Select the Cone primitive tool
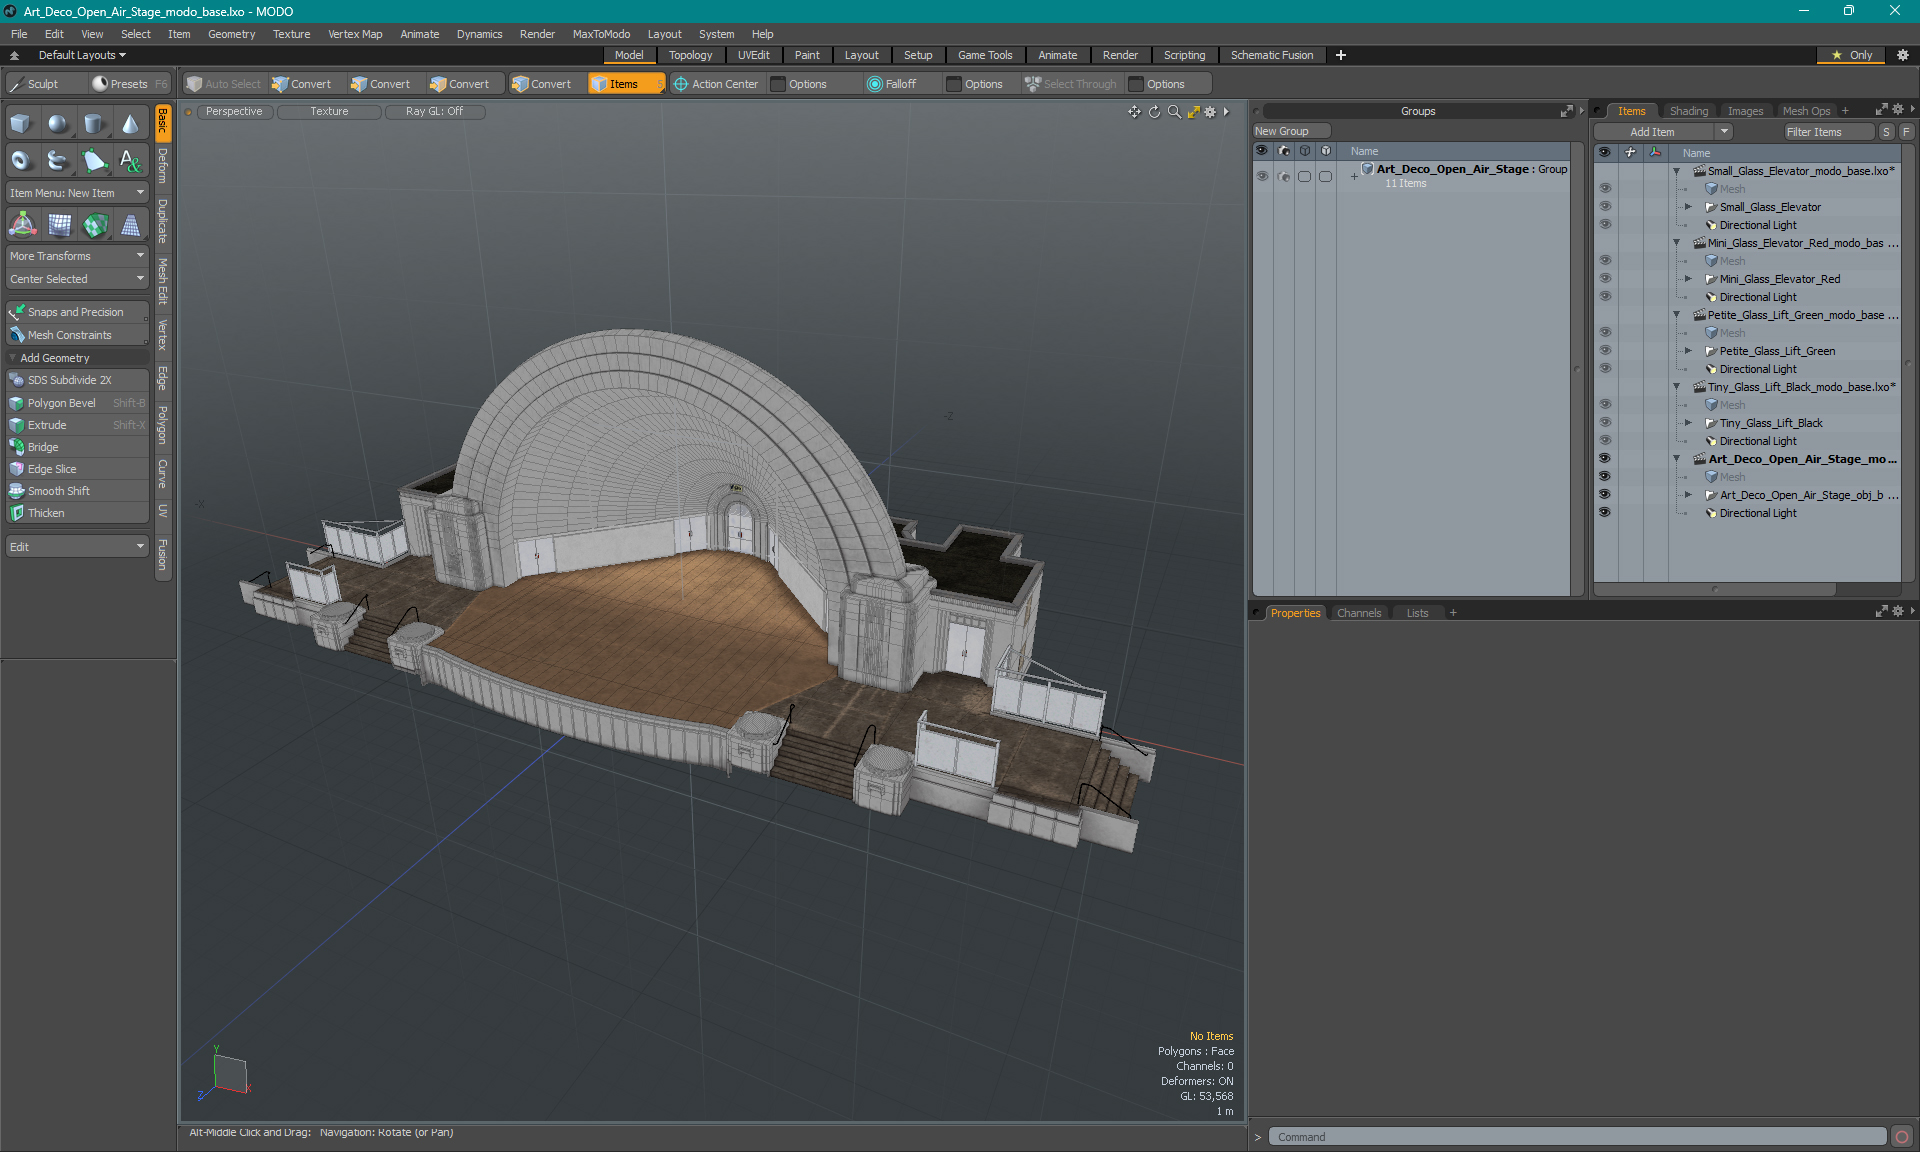This screenshot has width=1920, height=1152. 130,124
